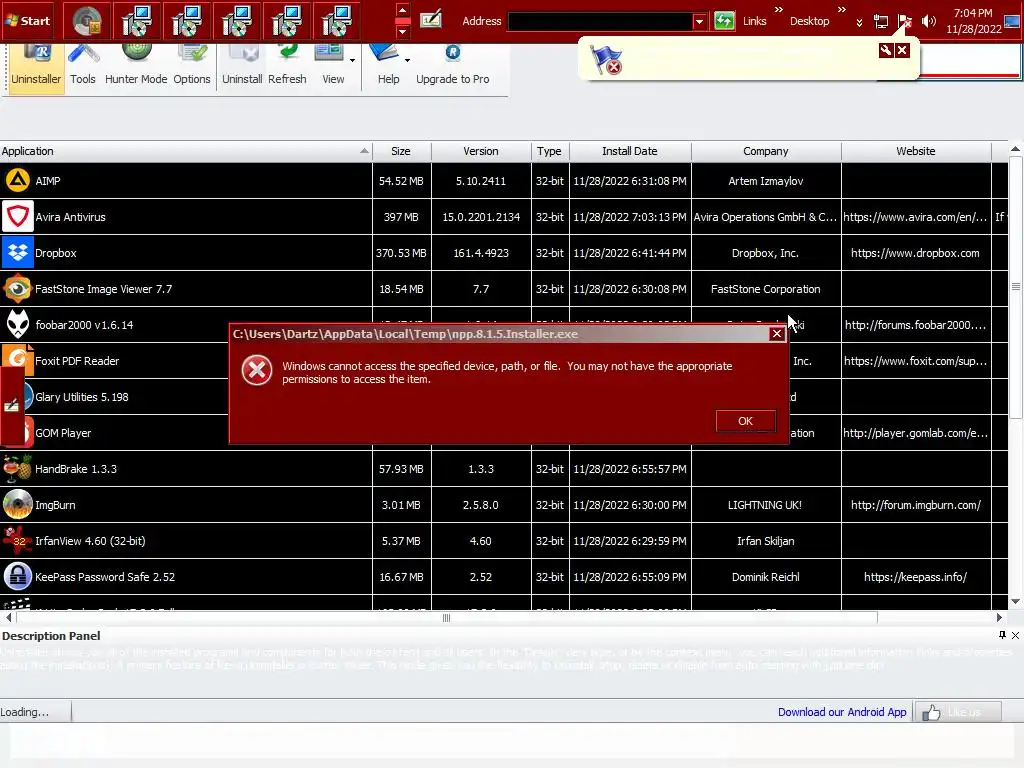Click the taskbar clock showing 7:04 PM
The image size is (1024, 768).
tap(973, 21)
